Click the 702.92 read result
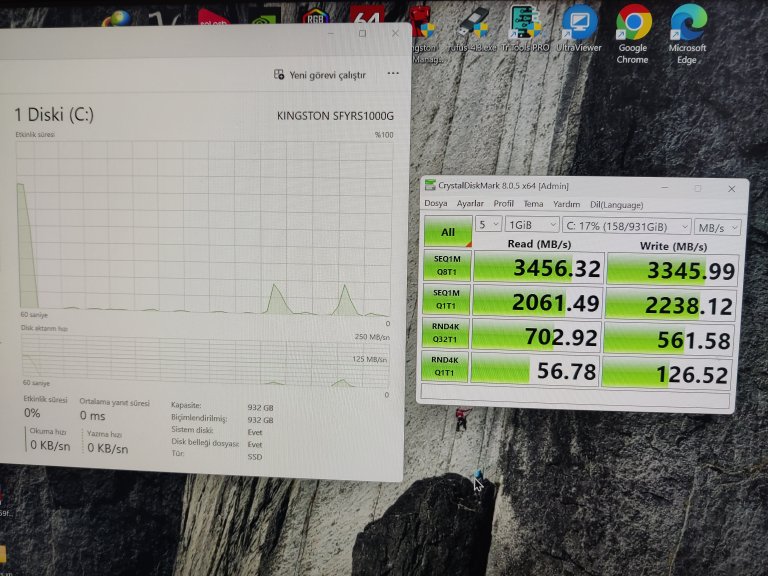Viewport: 768px width, 576px height. [536, 336]
